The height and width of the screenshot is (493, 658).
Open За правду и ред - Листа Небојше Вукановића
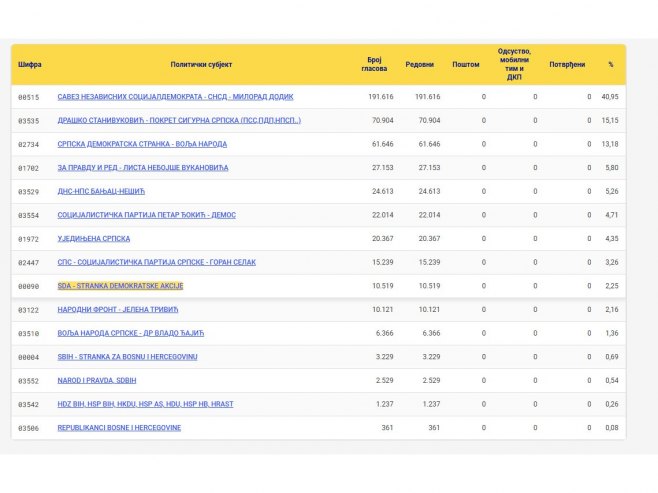[x=143, y=168]
